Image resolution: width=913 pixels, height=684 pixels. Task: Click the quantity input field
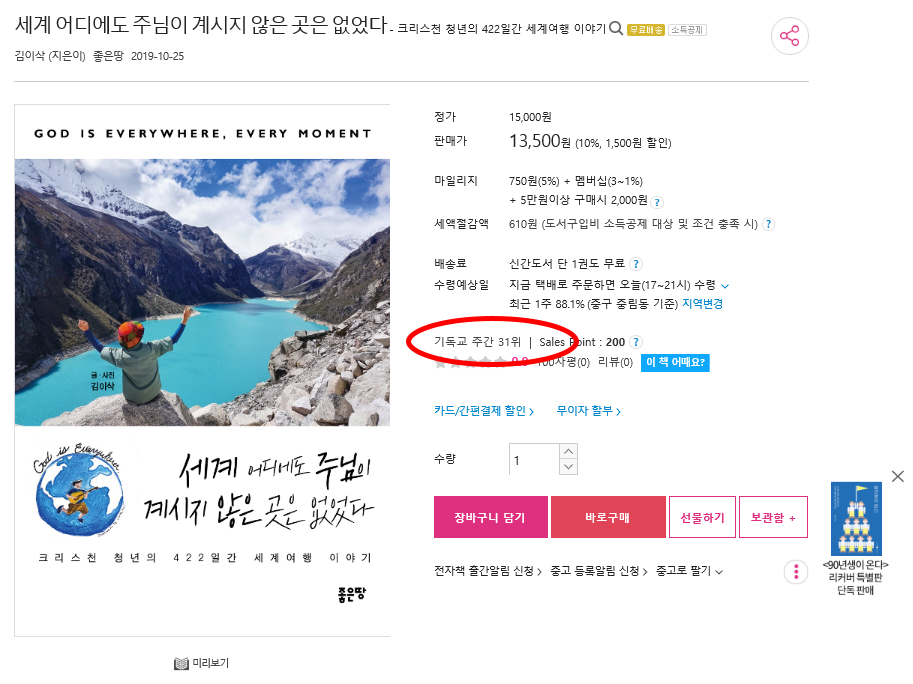pyautogui.click(x=535, y=459)
